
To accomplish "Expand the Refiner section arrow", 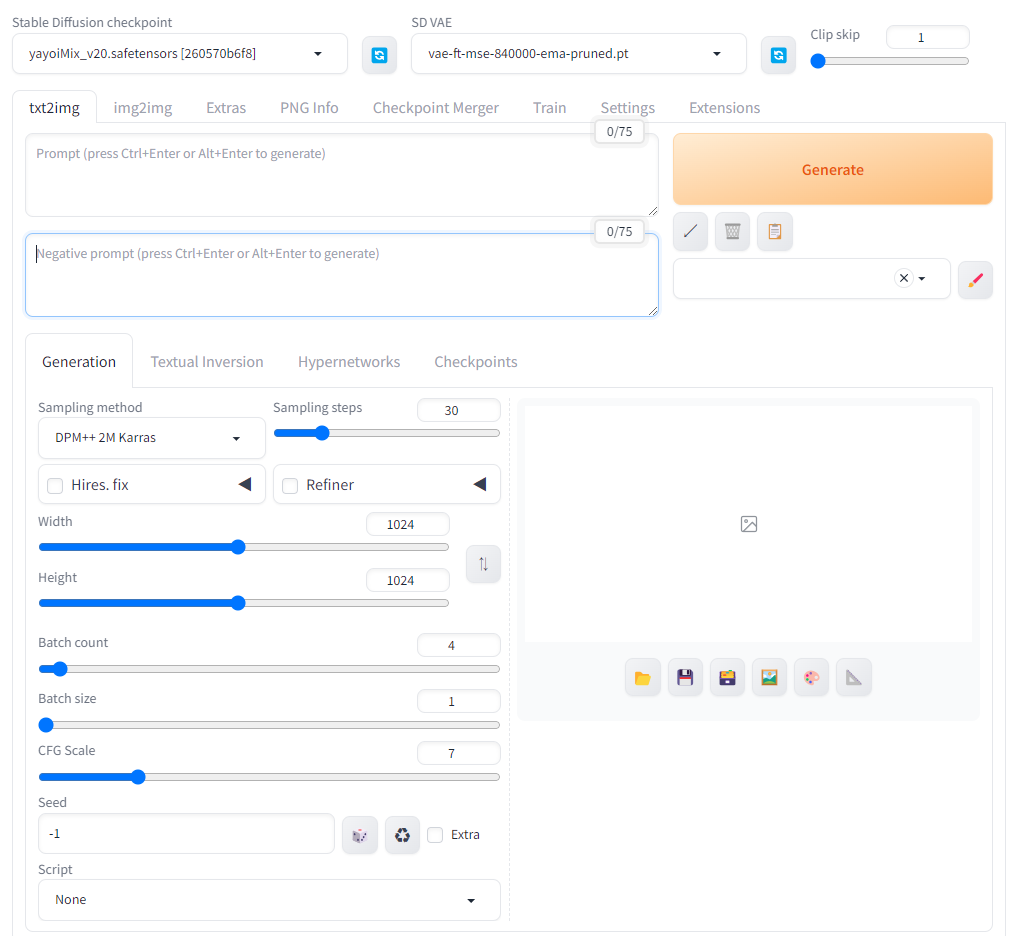I will (480, 484).
